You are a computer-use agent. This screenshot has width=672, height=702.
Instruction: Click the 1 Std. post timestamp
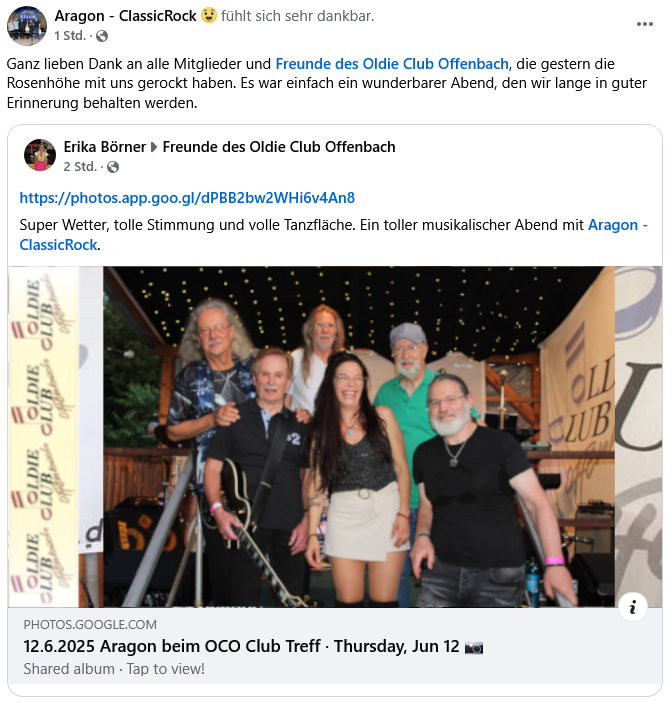coord(70,36)
